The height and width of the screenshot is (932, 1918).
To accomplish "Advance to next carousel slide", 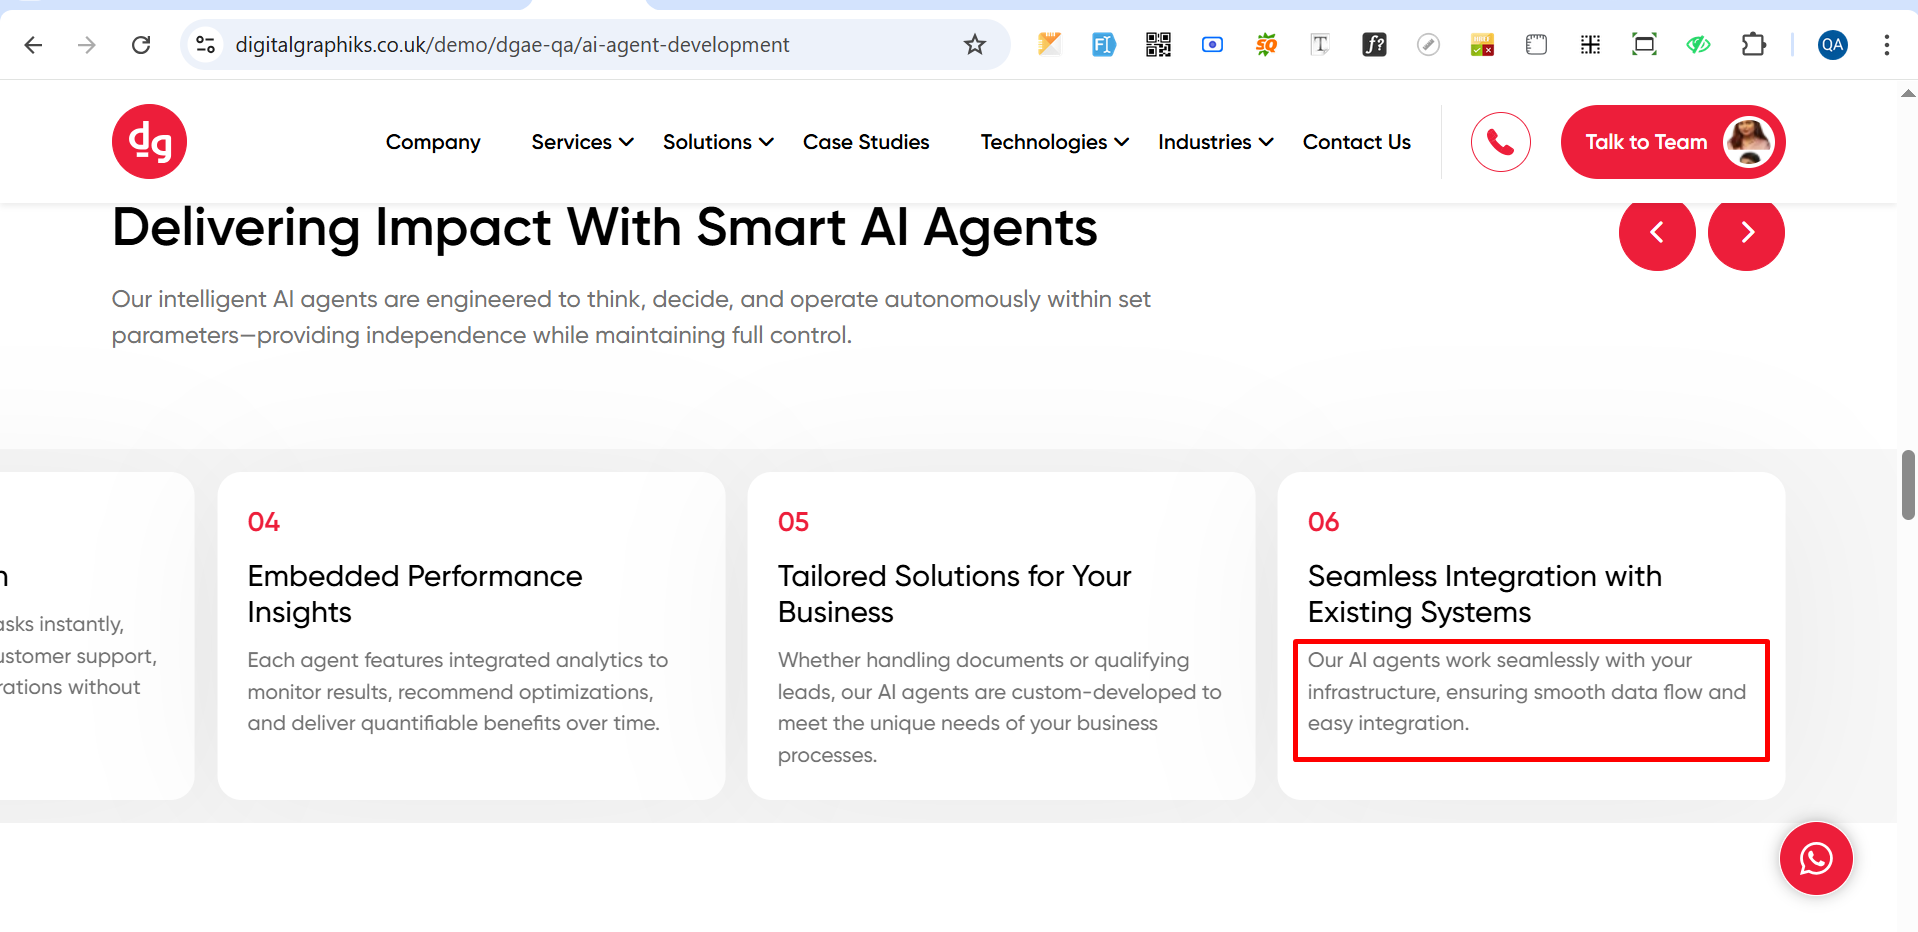I will pos(1745,232).
